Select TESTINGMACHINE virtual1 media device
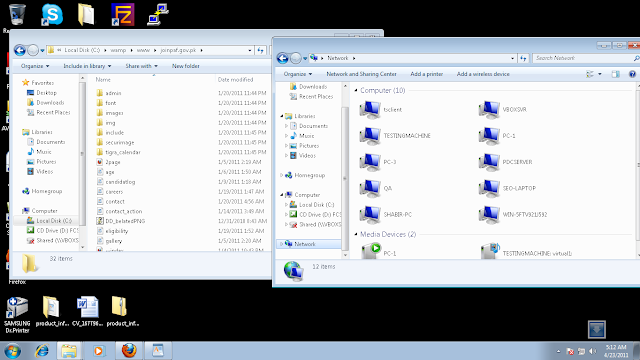 point(527,251)
